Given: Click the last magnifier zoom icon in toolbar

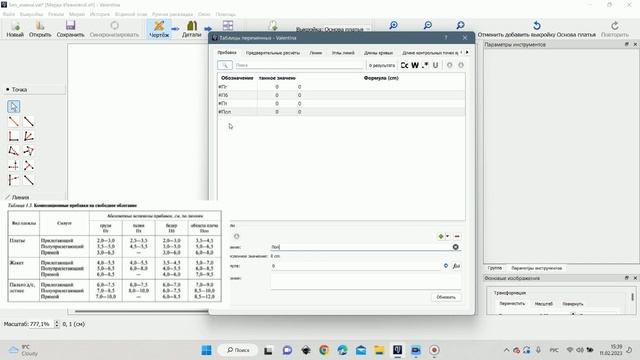Looking at the screenshot, I should [460, 25].
